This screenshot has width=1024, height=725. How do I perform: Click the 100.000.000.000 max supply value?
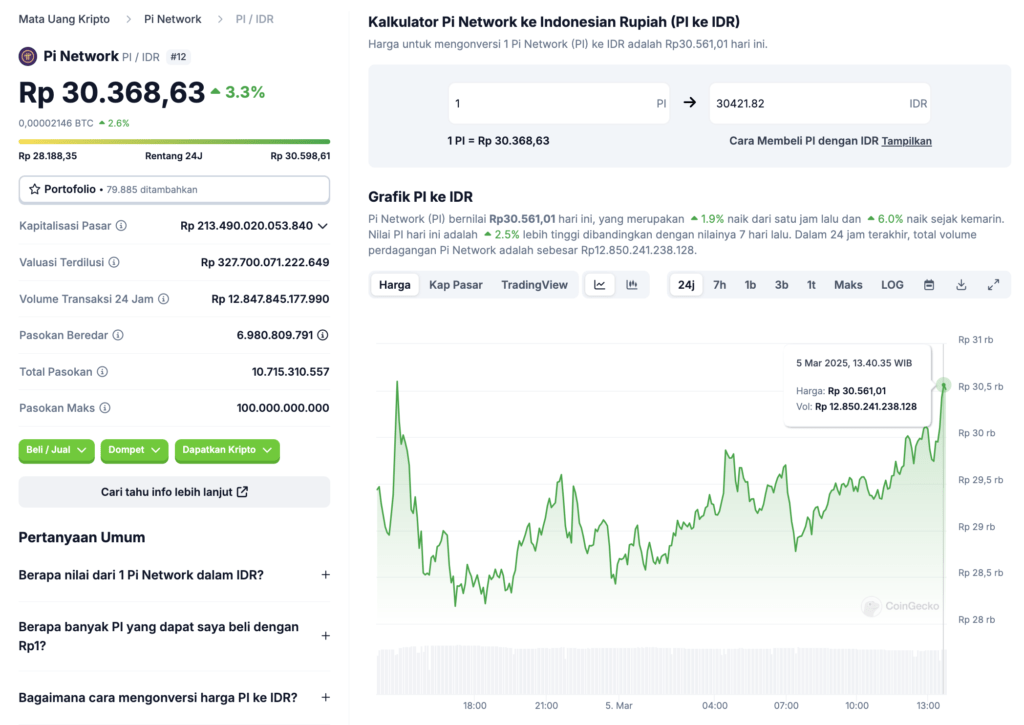pos(283,408)
